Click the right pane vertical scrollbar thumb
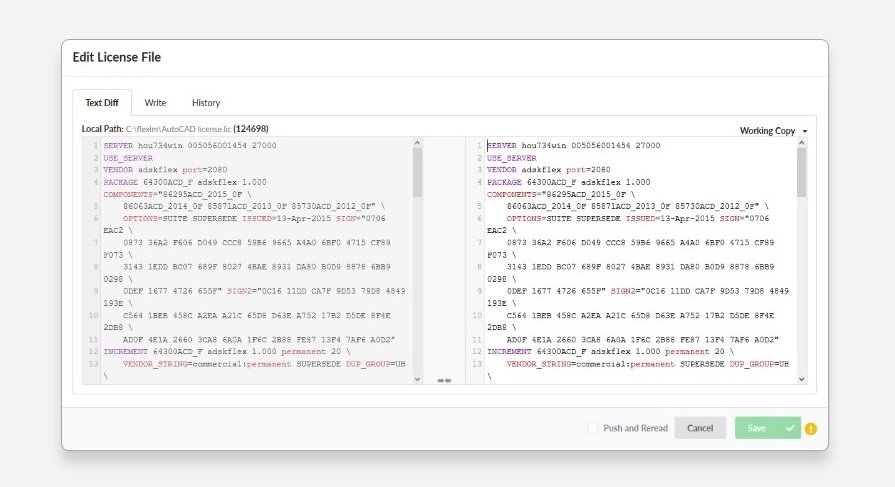This screenshot has height=487, width=895. tap(801, 172)
